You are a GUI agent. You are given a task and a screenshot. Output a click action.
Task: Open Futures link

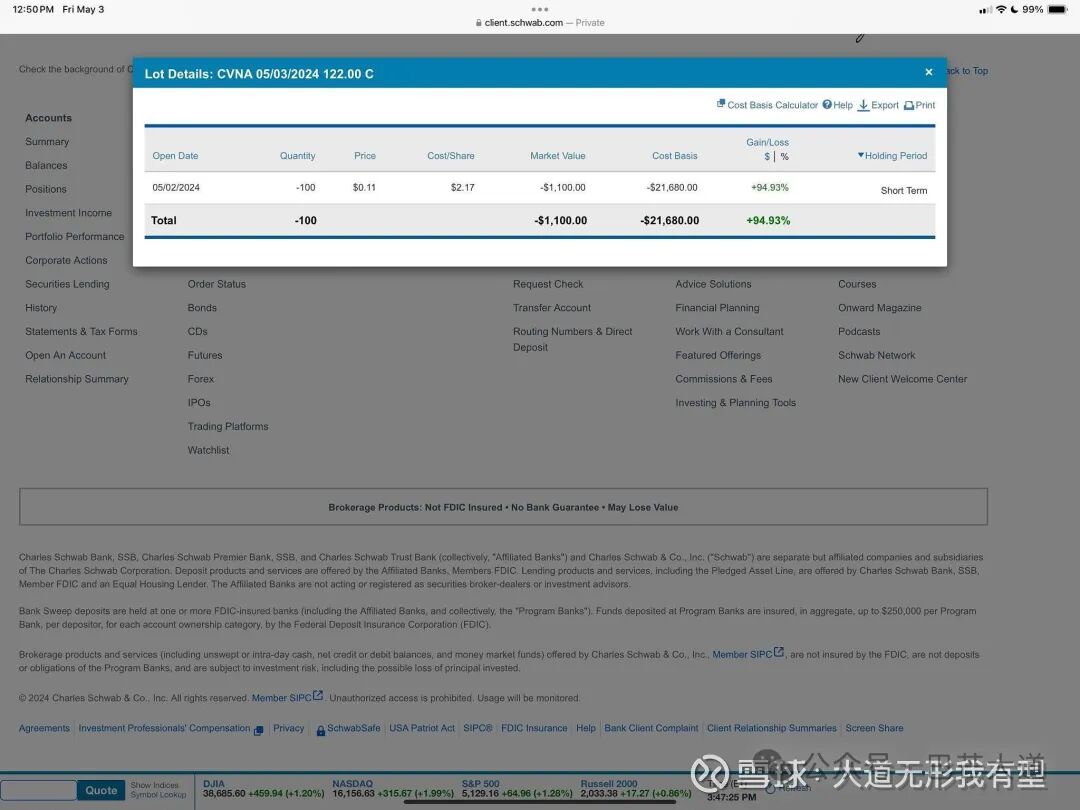205,355
